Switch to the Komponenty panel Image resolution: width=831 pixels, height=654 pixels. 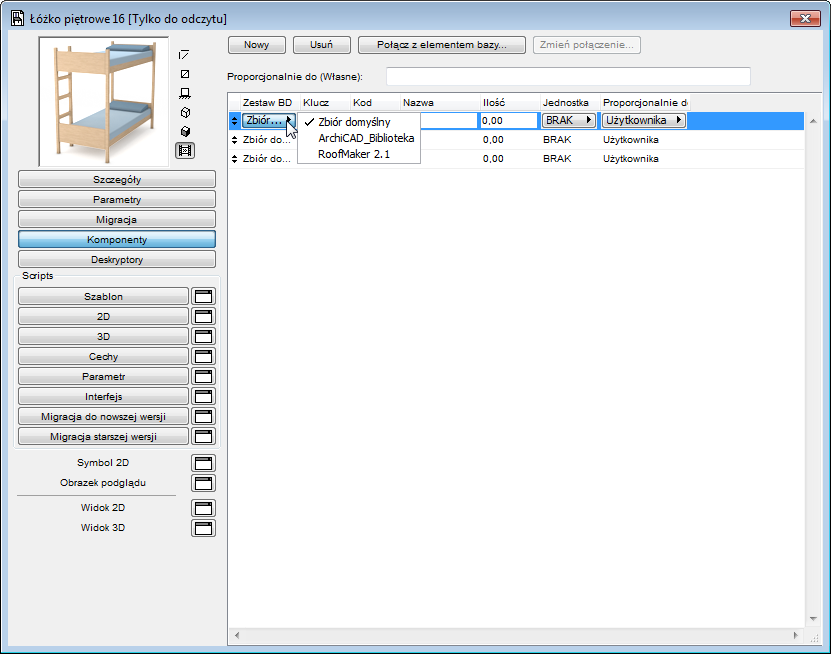point(116,239)
